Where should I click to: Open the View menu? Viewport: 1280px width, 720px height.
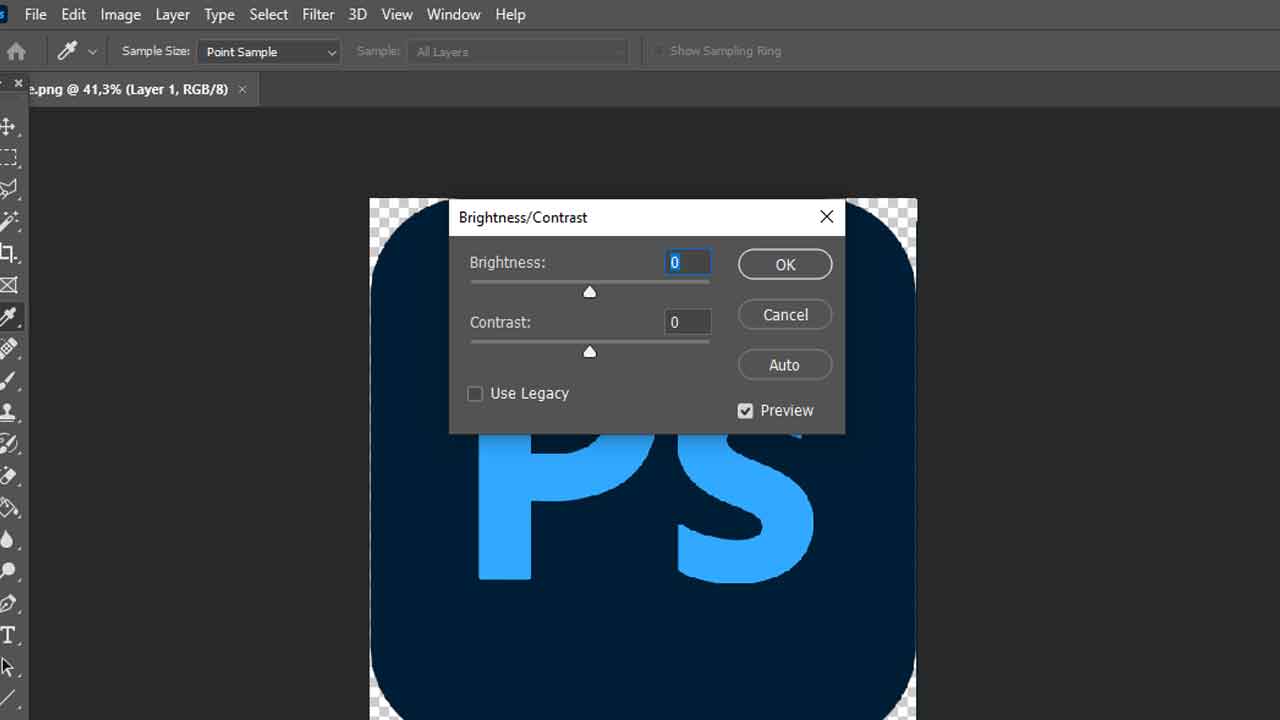click(397, 15)
